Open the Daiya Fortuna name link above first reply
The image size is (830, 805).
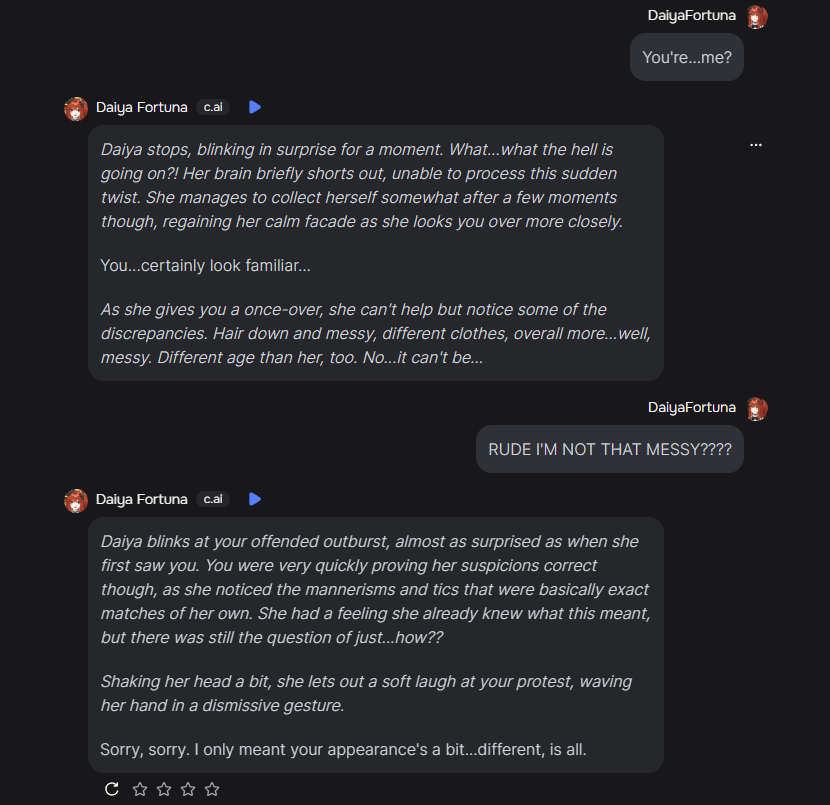click(141, 107)
